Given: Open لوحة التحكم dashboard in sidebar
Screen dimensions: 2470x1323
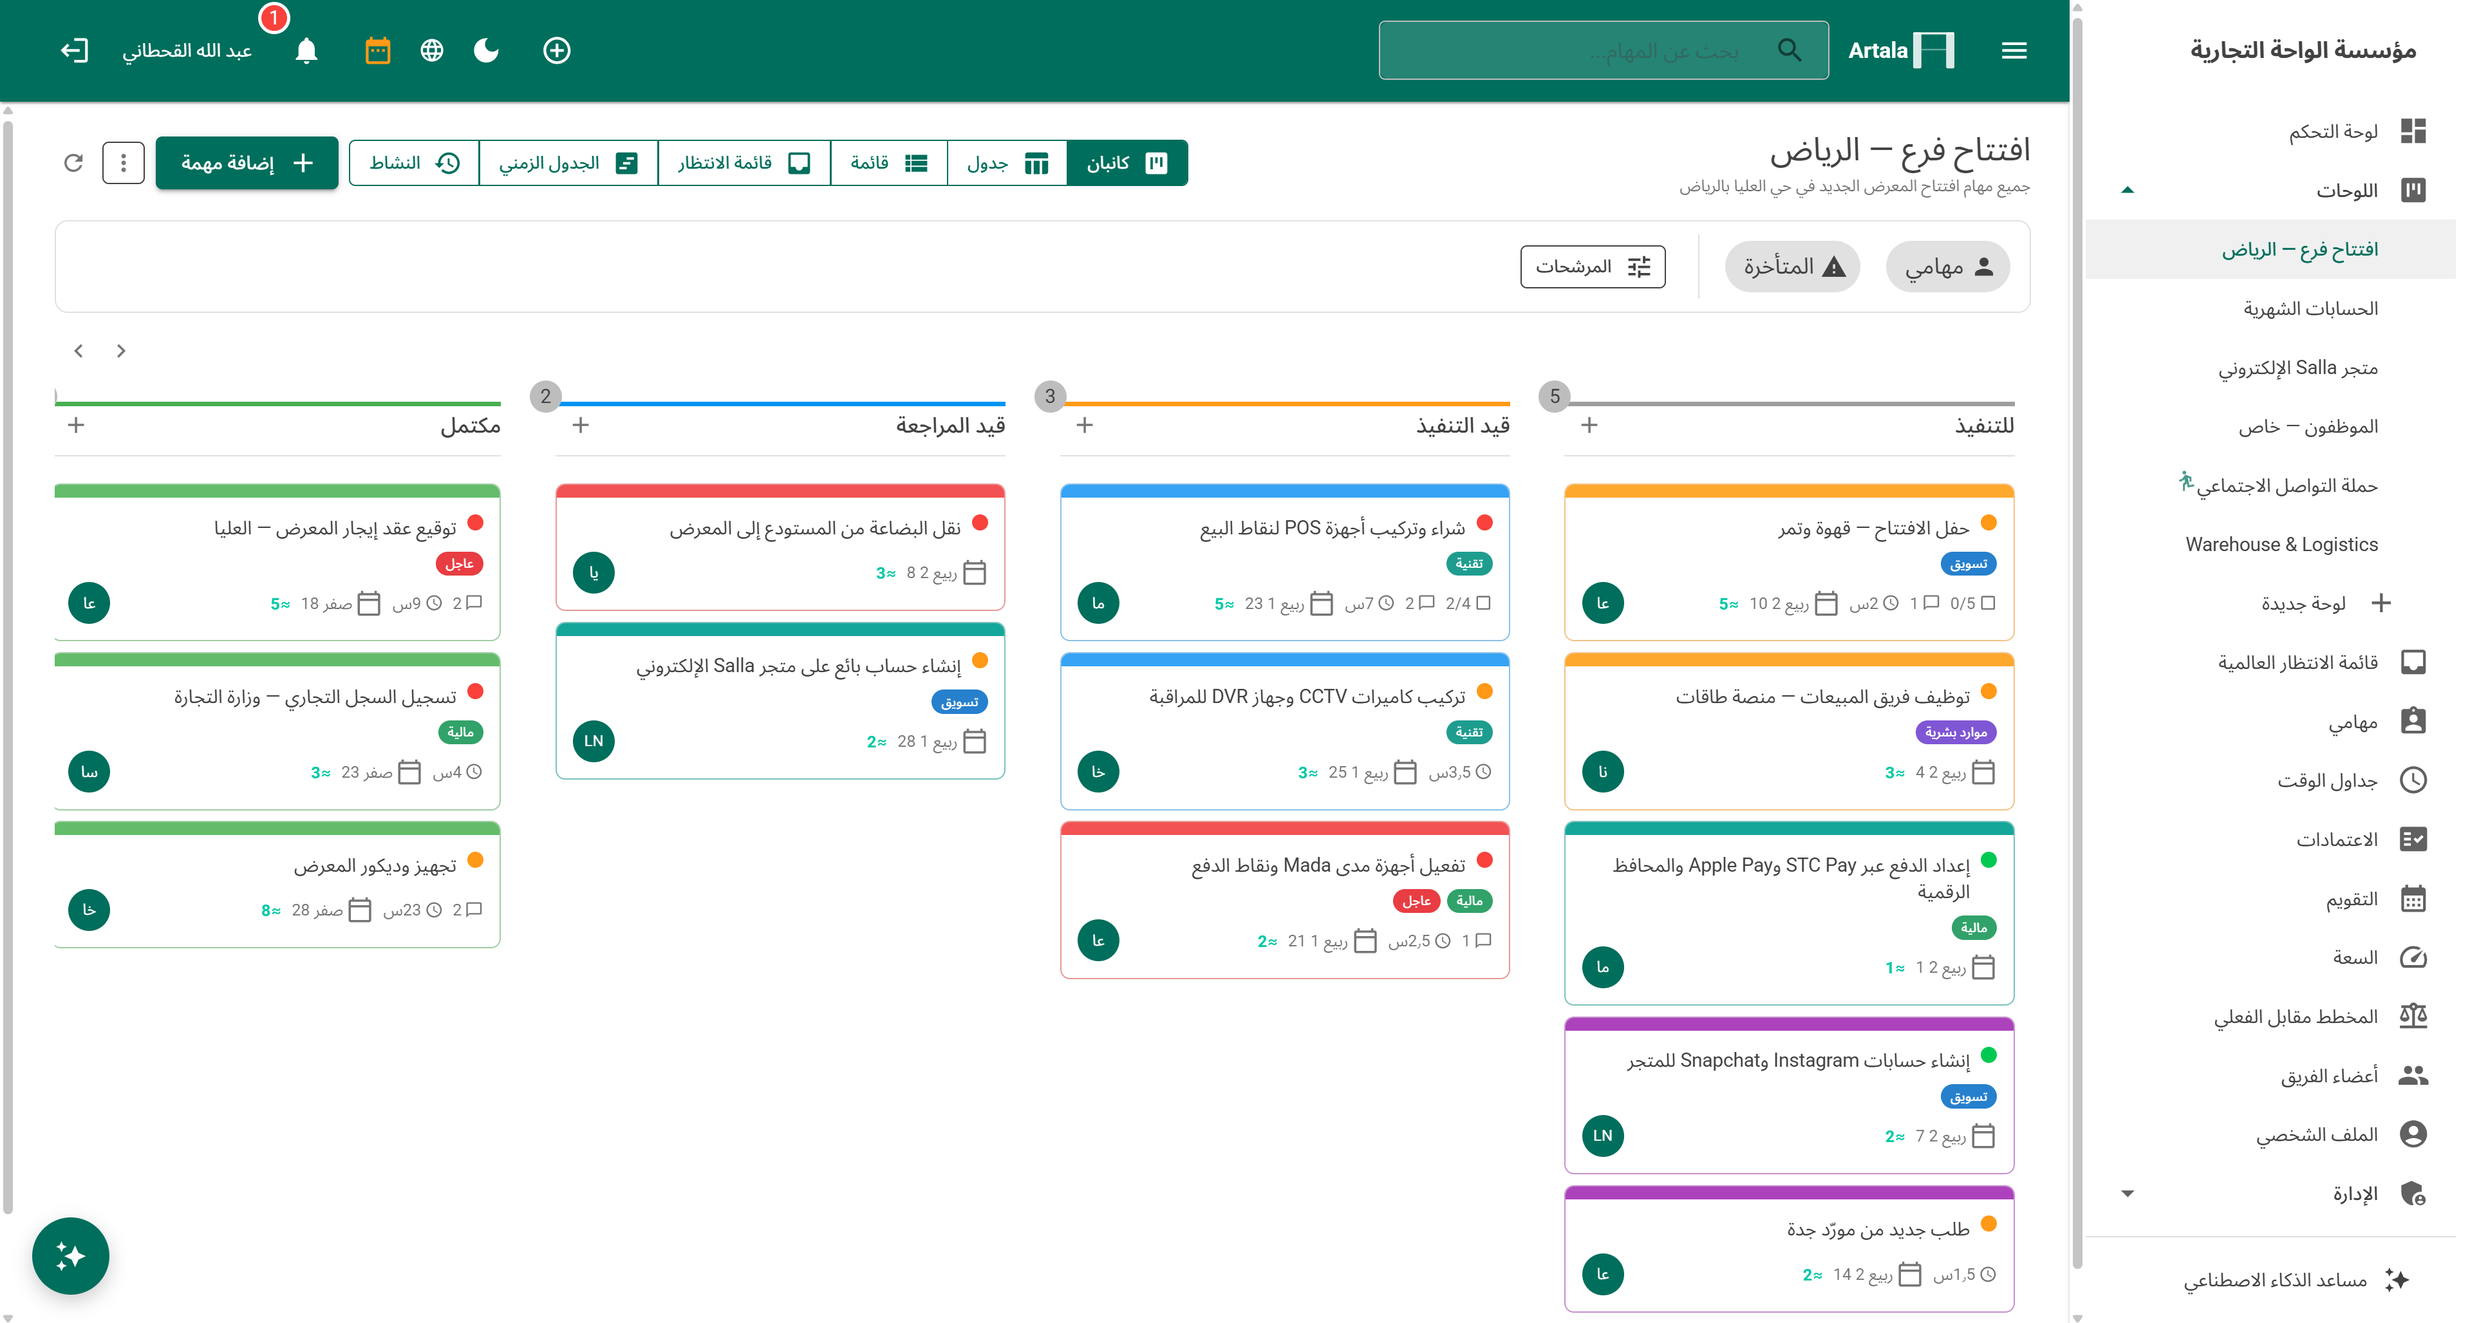Looking at the screenshot, I should [2270, 132].
